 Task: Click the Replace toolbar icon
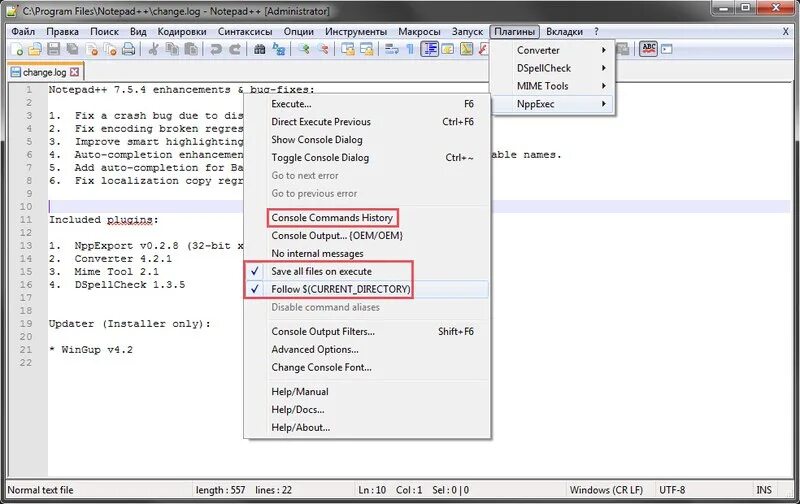[279, 49]
